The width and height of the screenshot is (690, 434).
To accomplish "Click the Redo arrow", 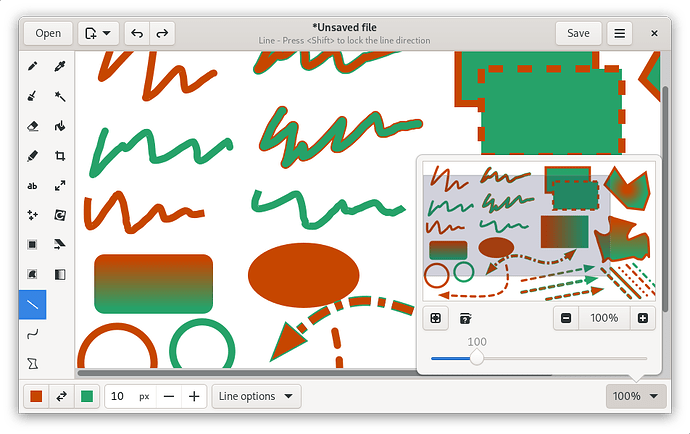I will 161,33.
